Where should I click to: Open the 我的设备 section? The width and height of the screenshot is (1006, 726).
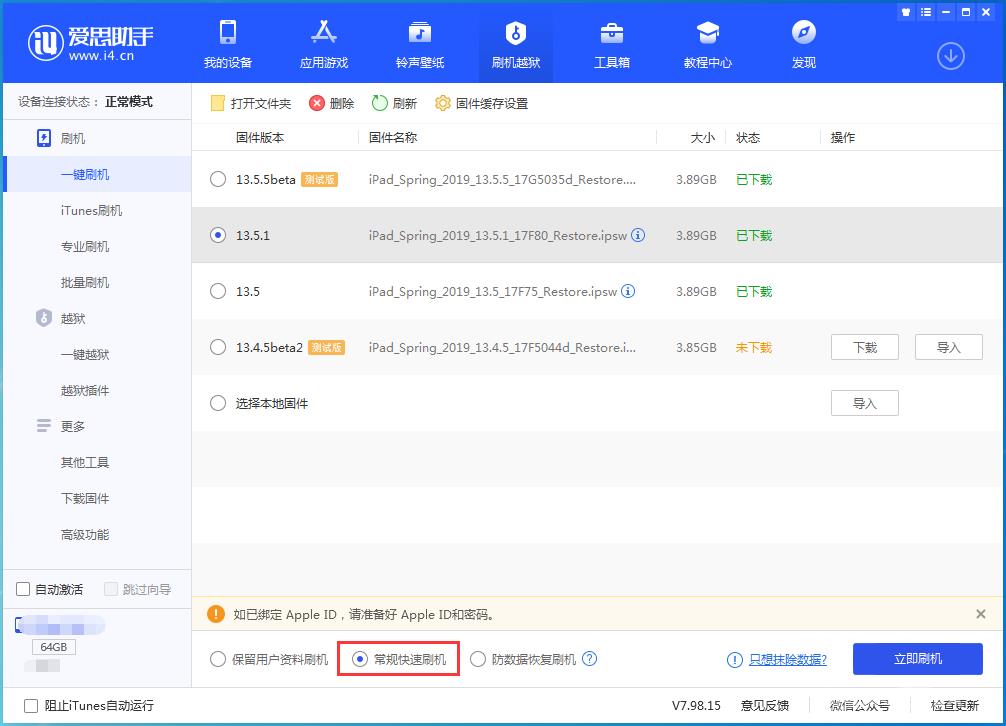coord(228,43)
